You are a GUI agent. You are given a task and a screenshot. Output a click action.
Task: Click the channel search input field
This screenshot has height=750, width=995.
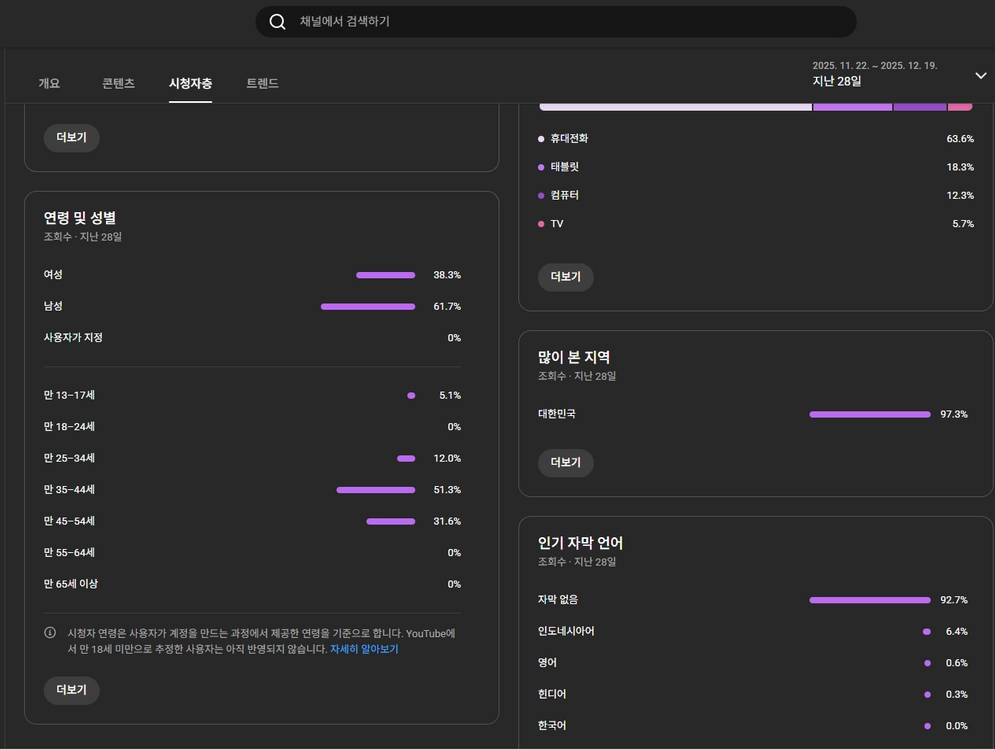pyautogui.click(x=556, y=22)
